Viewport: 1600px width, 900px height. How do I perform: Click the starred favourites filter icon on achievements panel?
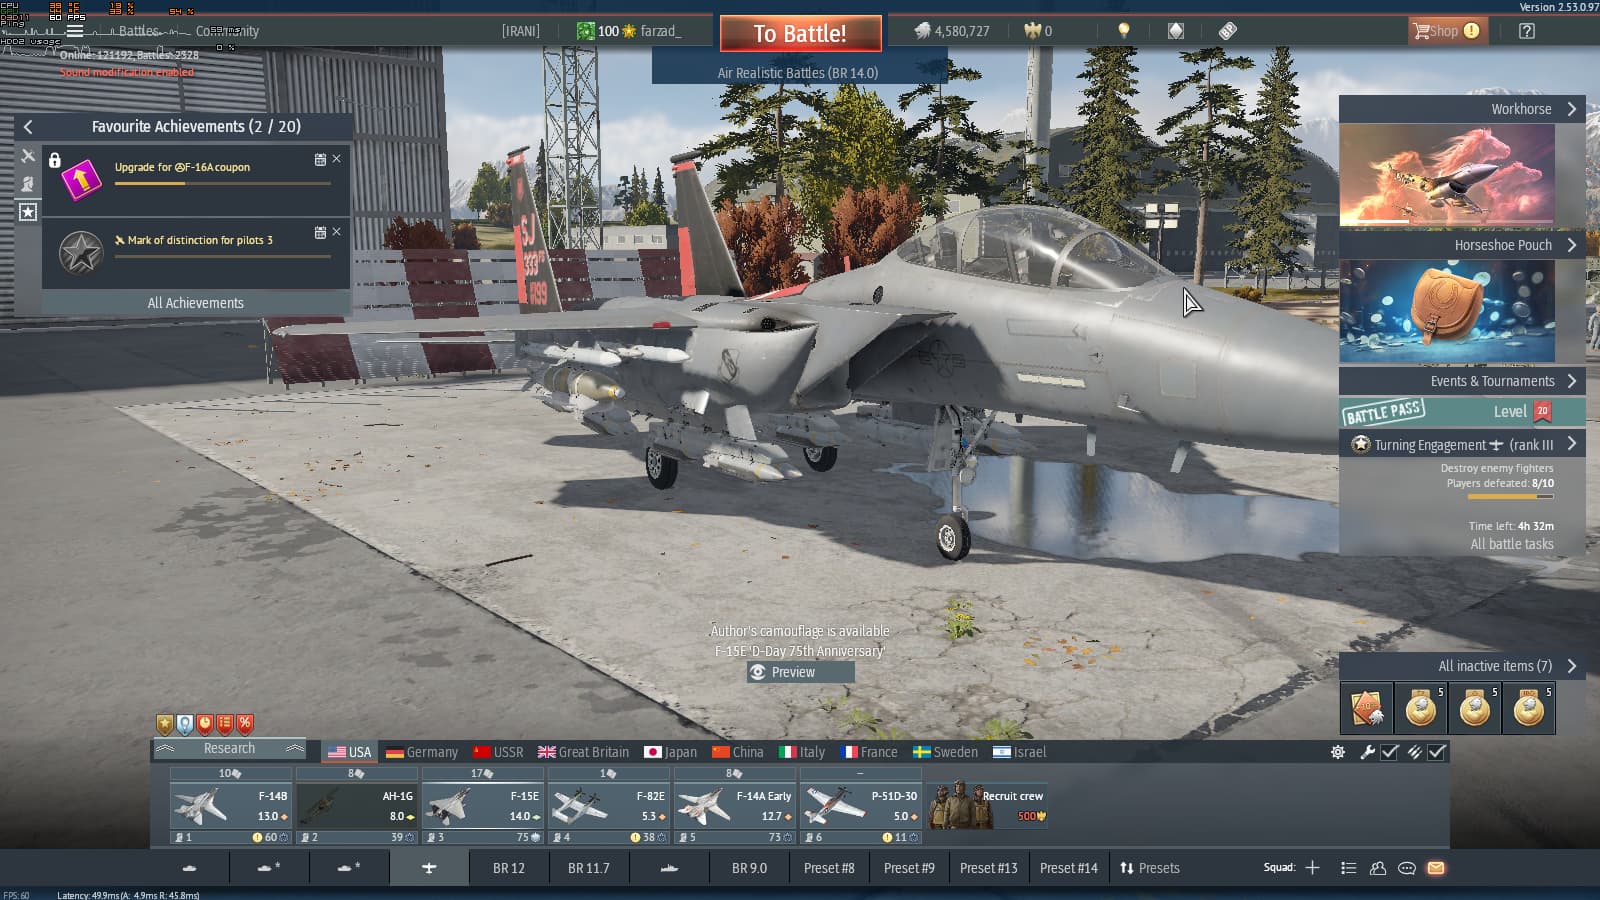point(28,212)
